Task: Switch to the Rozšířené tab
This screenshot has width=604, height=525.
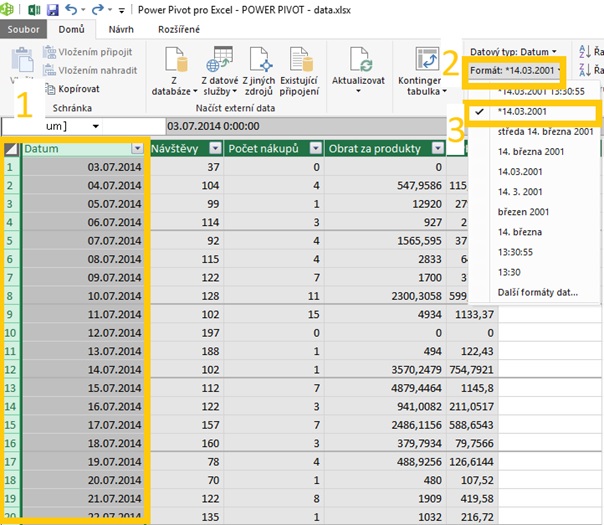Action: (x=179, y=29)
